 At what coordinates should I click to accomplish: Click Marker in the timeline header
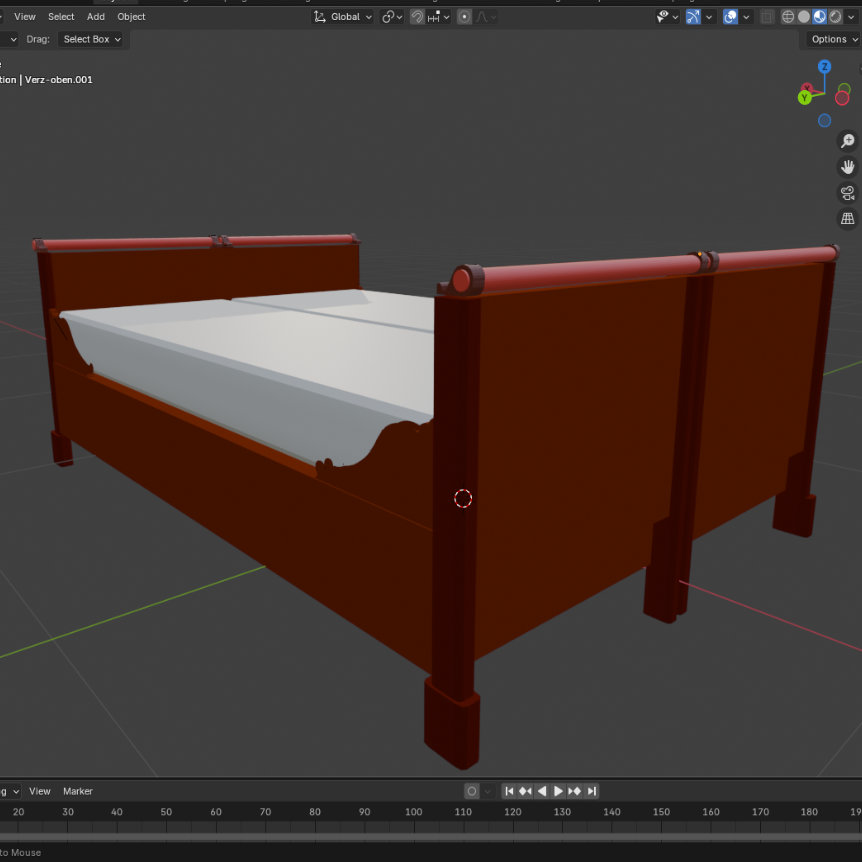tap(78, 791)
